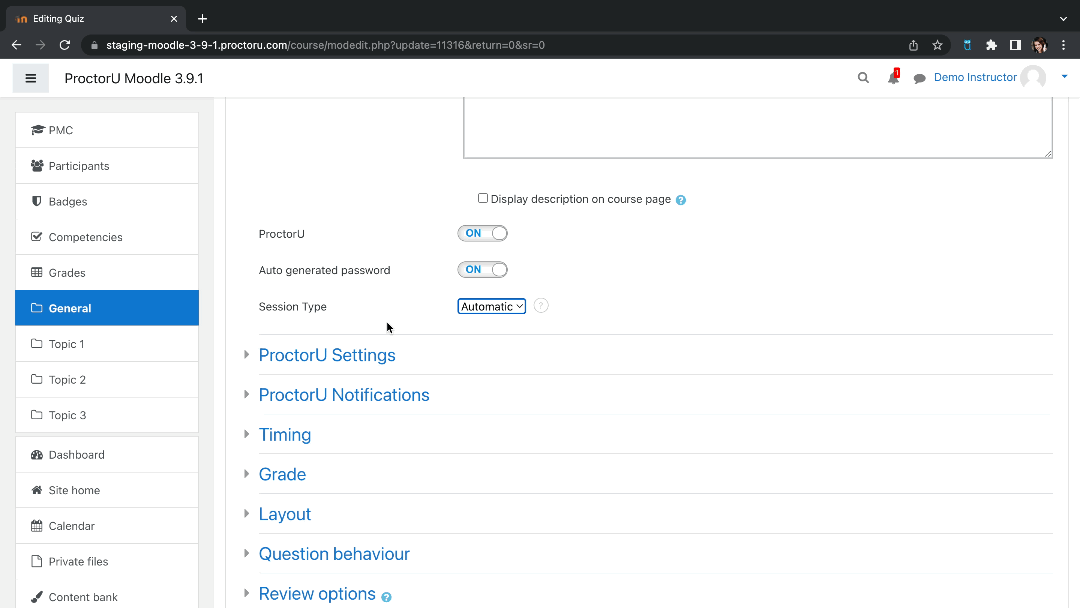
Task: Expand the ProctorU Settings section
Action: click(x=327, y=355)
